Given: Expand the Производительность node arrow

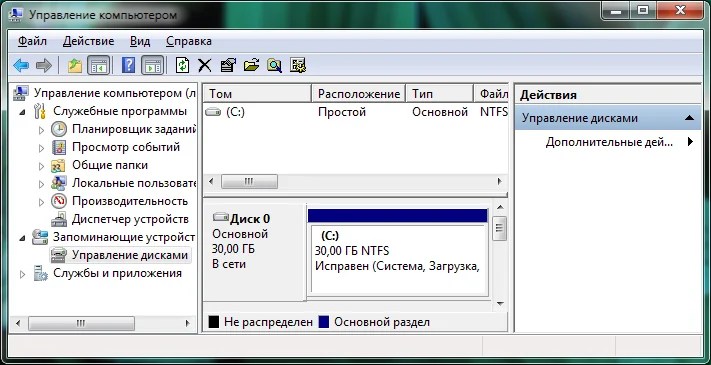Looking at the screenshot, I should pyautogui.click(x=41, y=202).
